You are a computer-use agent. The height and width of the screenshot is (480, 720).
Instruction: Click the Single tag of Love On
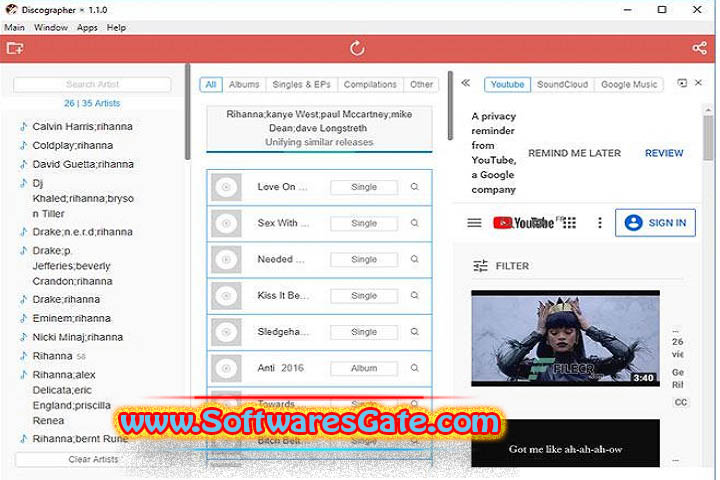tap(364, 187)
